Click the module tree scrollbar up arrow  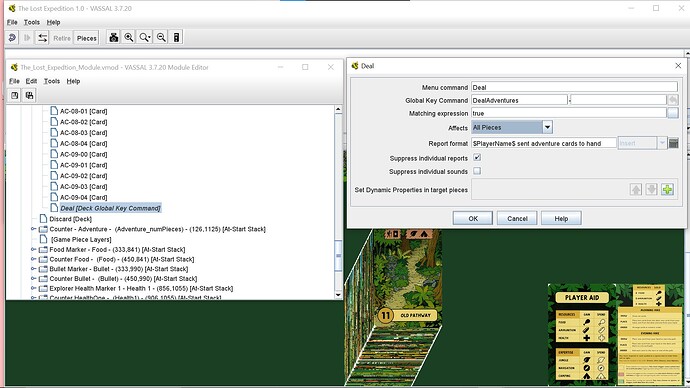point(338,109)
